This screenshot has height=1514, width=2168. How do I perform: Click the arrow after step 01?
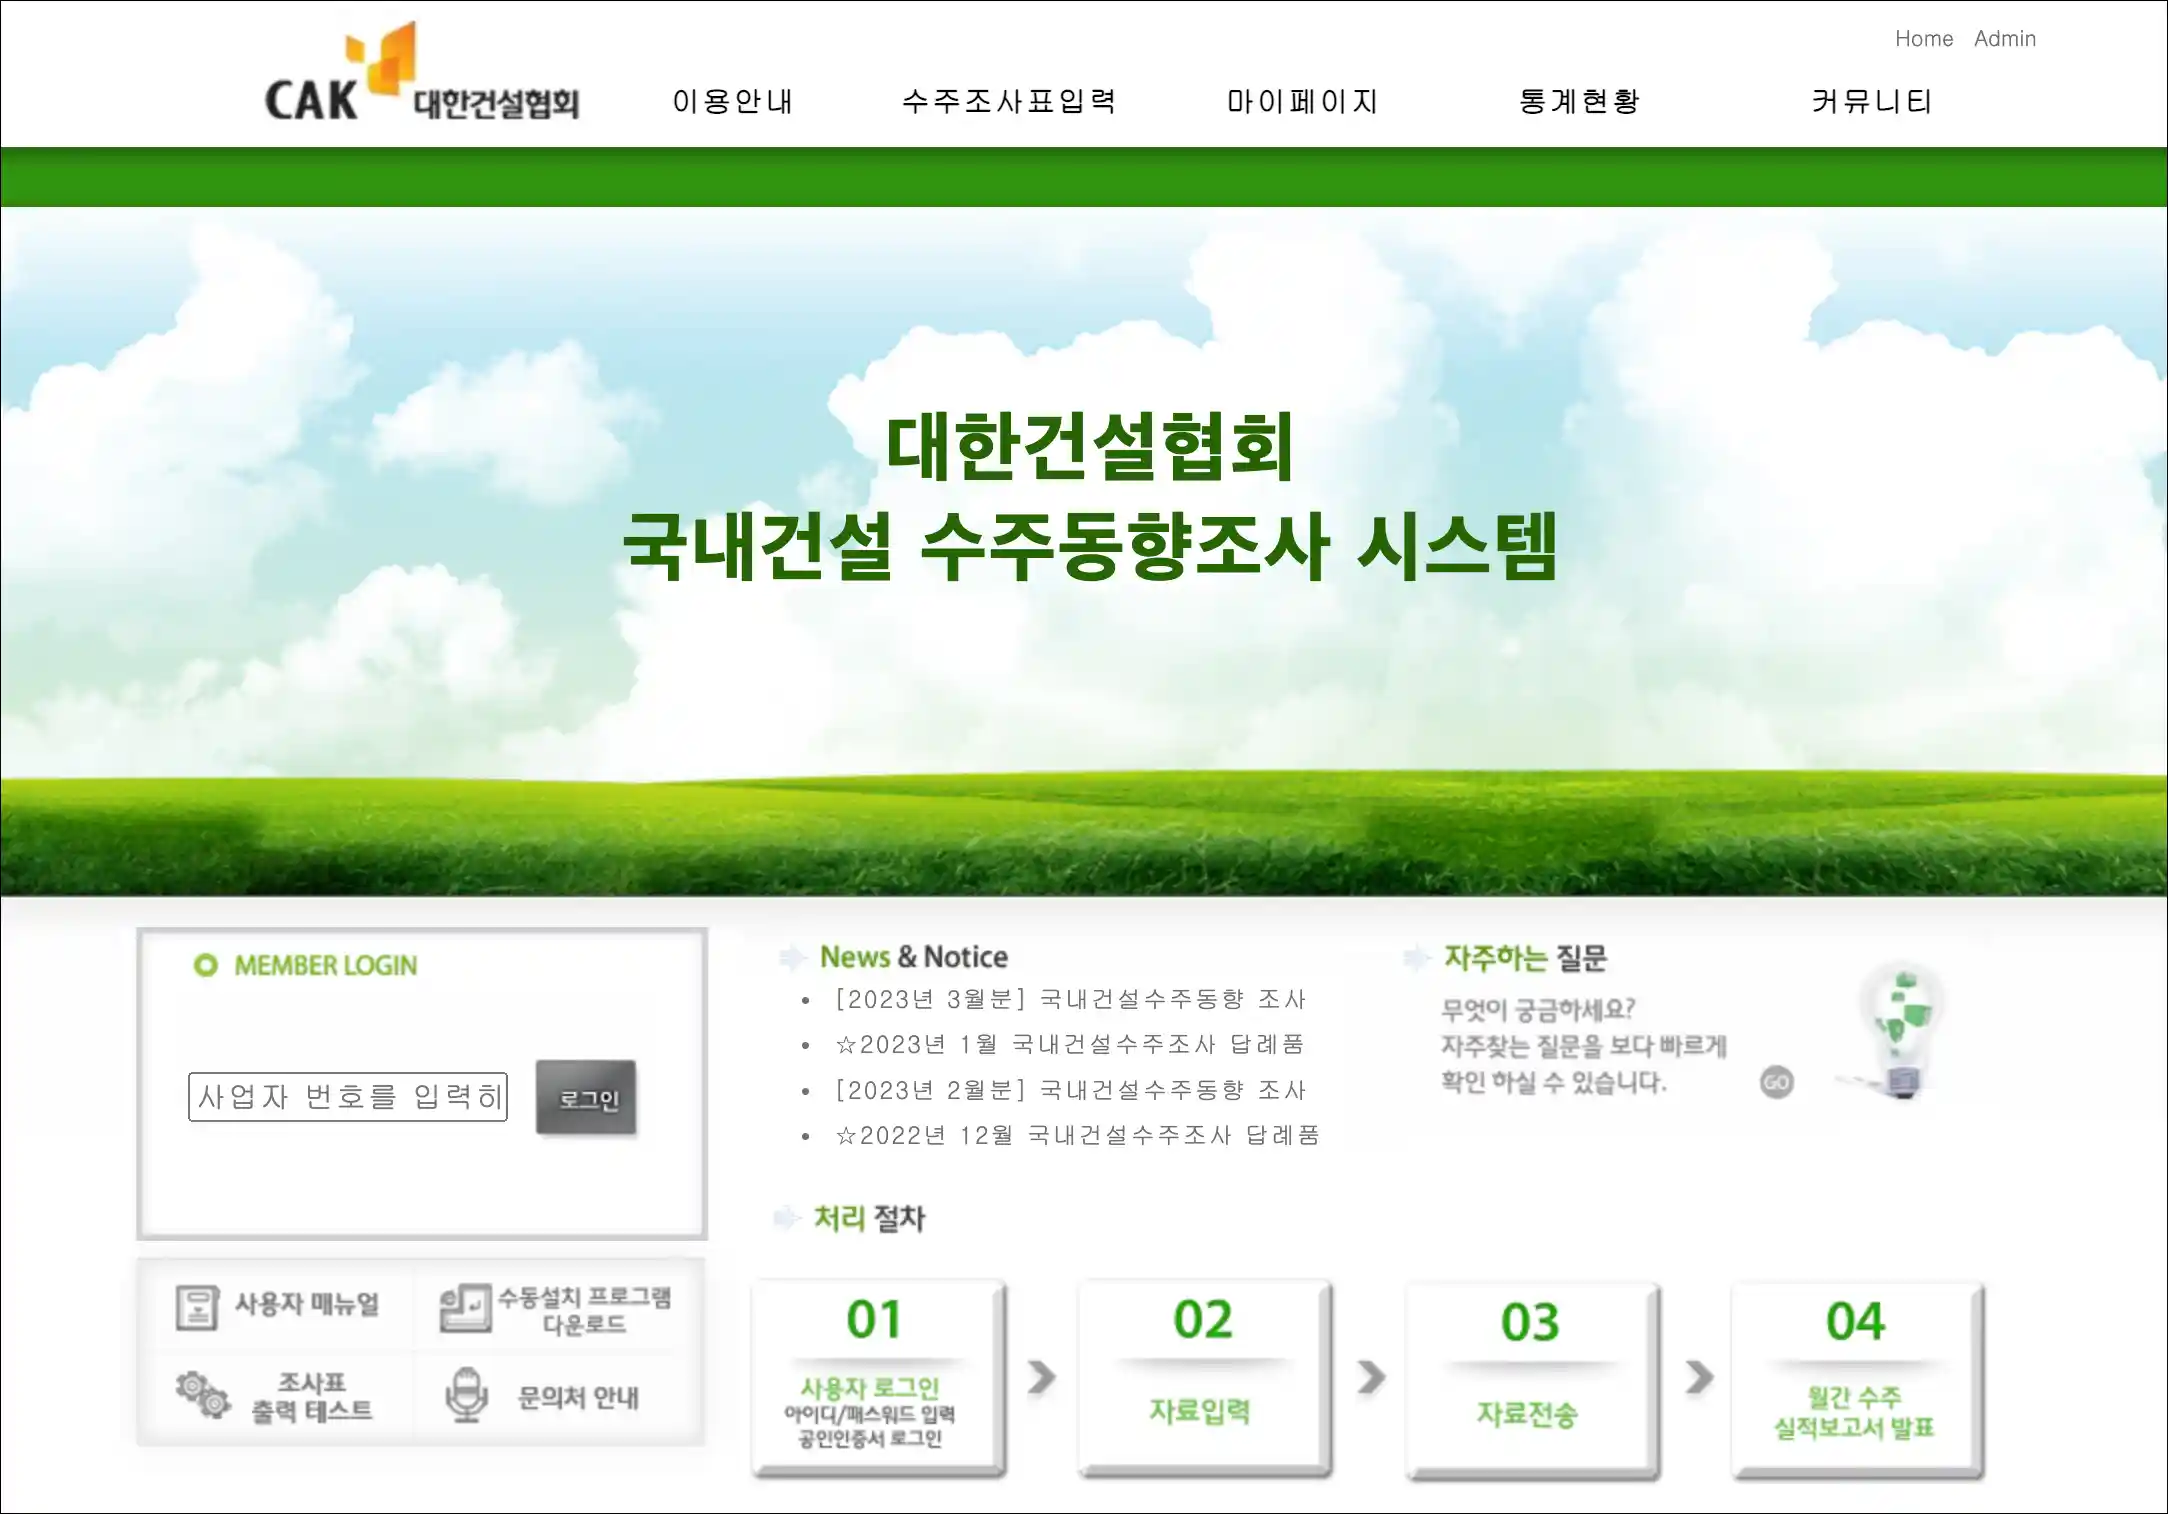1041,1377
